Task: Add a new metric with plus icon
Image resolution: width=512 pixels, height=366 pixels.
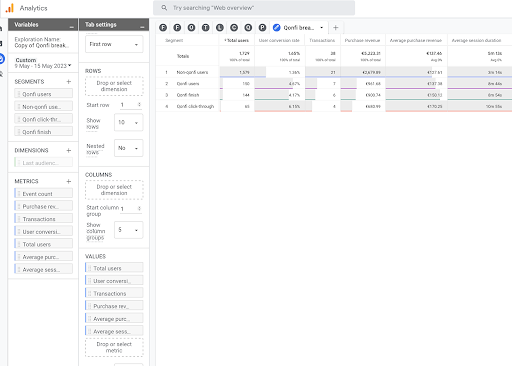Action: (68, 181)
